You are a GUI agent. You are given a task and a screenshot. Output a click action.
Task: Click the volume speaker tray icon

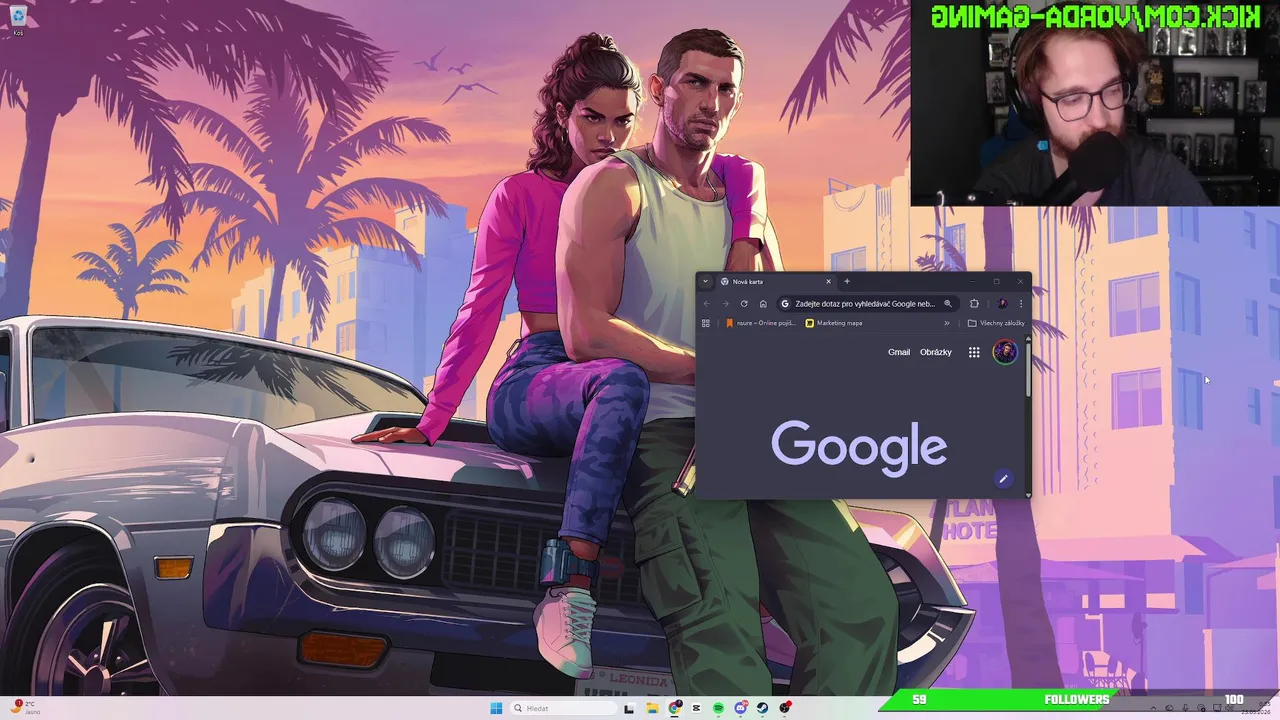[x=1229, y=708]
